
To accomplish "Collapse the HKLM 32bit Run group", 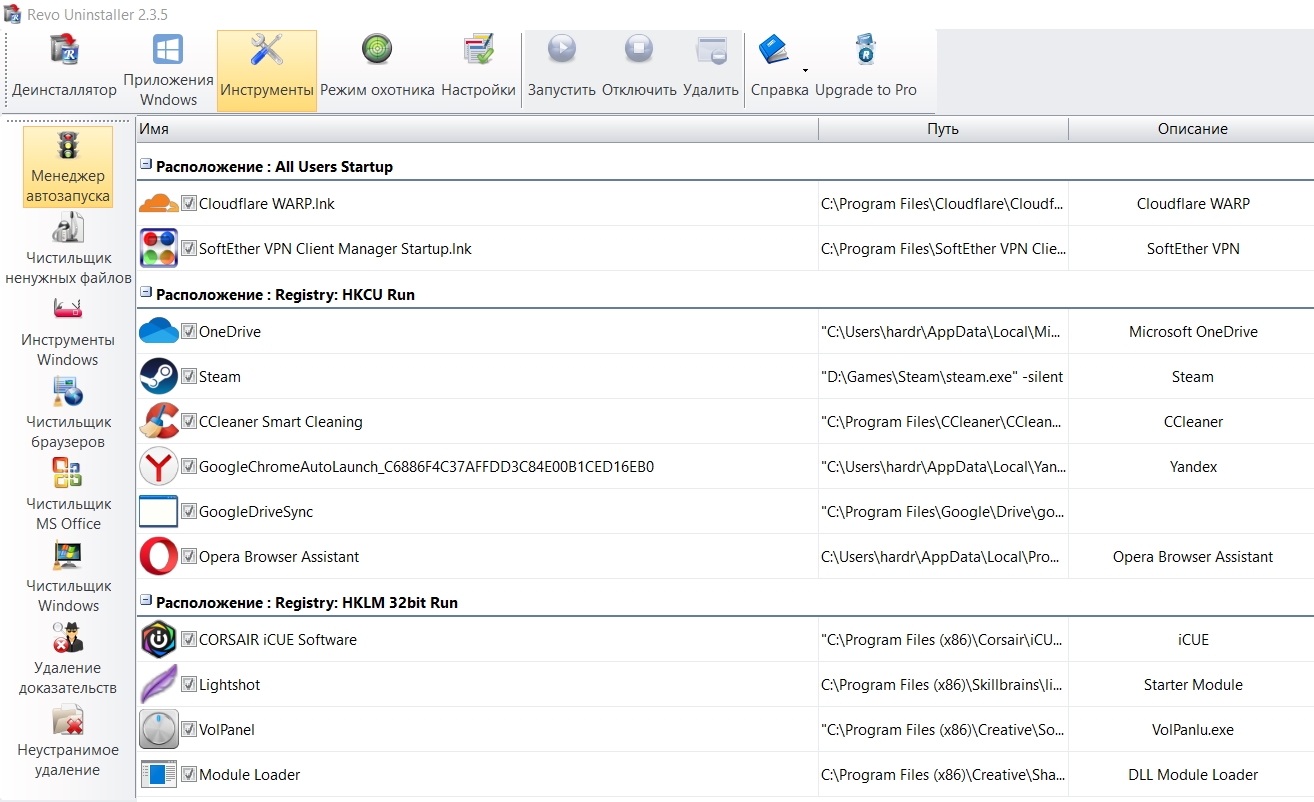I will (146, 602).
